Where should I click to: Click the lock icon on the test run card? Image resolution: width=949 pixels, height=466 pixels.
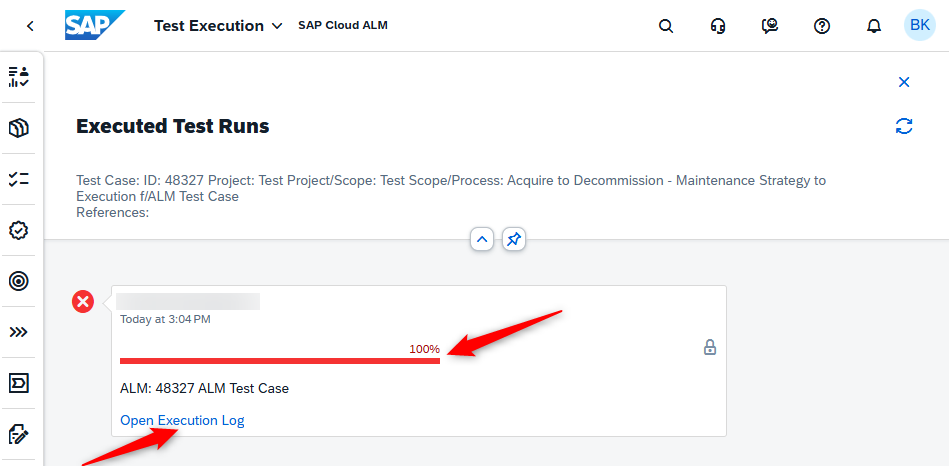[x=710, y=347]
